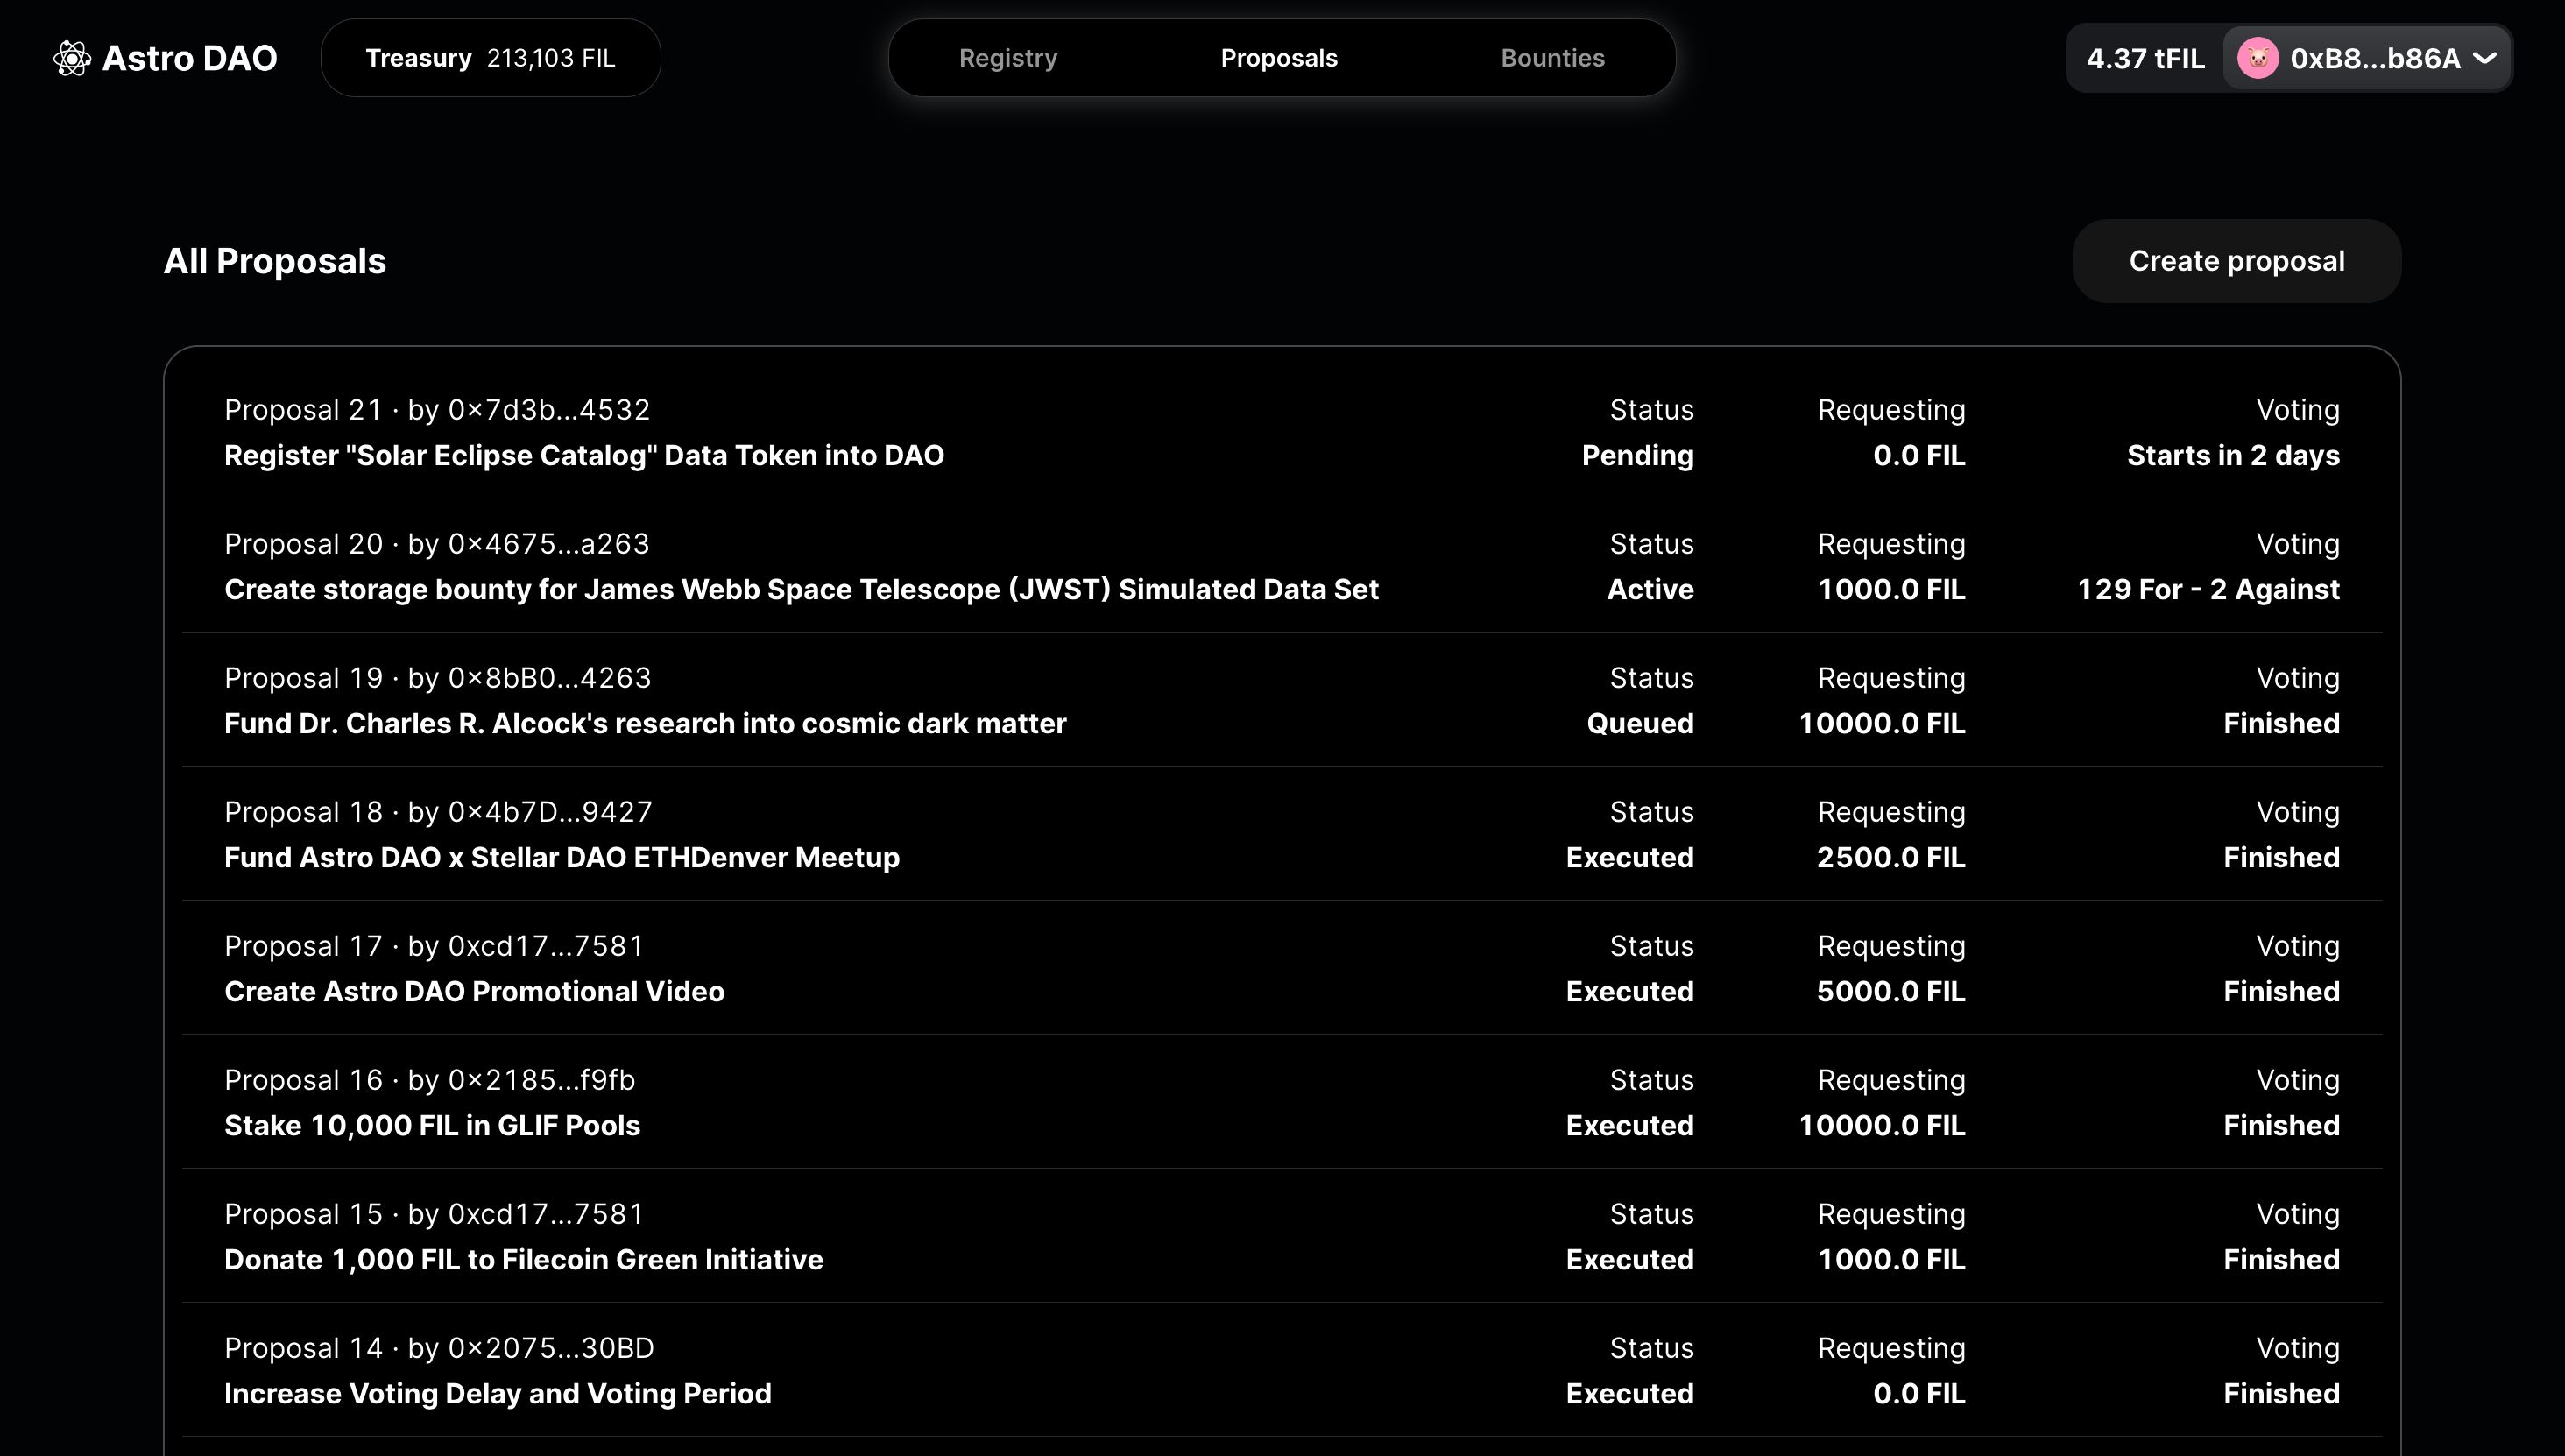Open Filecoin Green Initiative donation proposal
Screen dimensions: 2565x1456
[x=523, y=1260]
